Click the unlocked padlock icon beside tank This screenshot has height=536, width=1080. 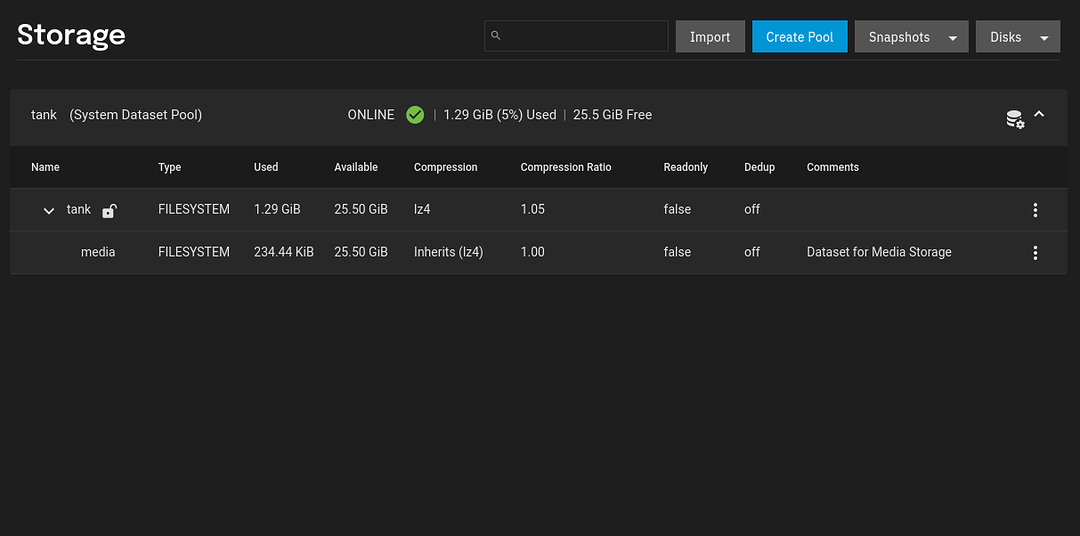(109, 211)
